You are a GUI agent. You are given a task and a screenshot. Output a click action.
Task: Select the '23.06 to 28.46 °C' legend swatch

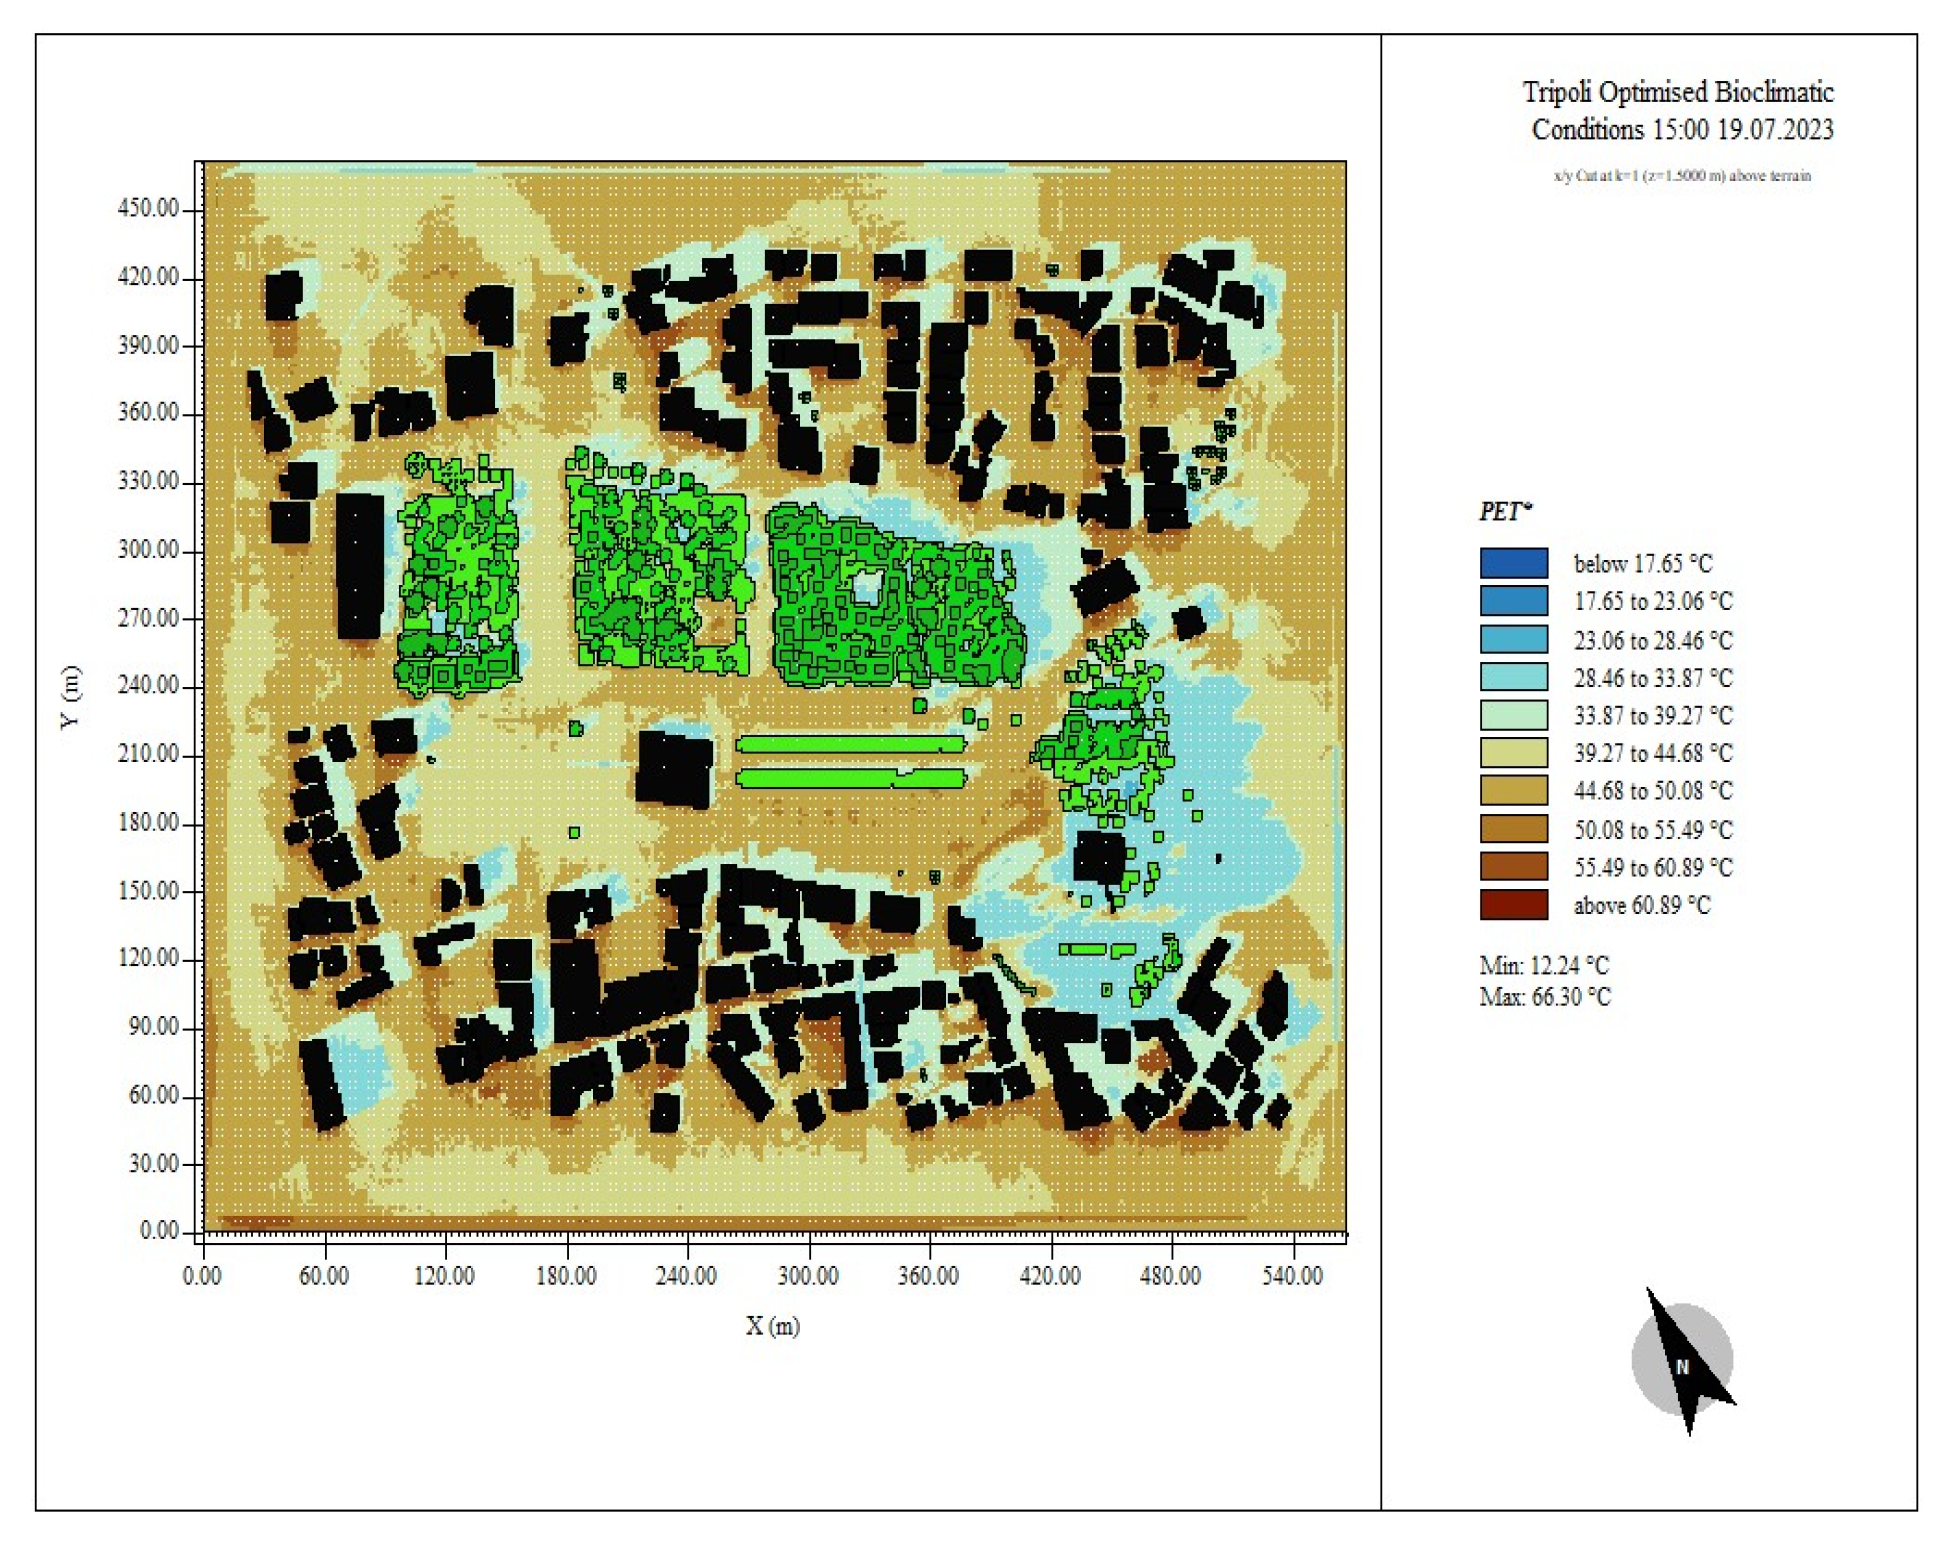[1513, 639]
